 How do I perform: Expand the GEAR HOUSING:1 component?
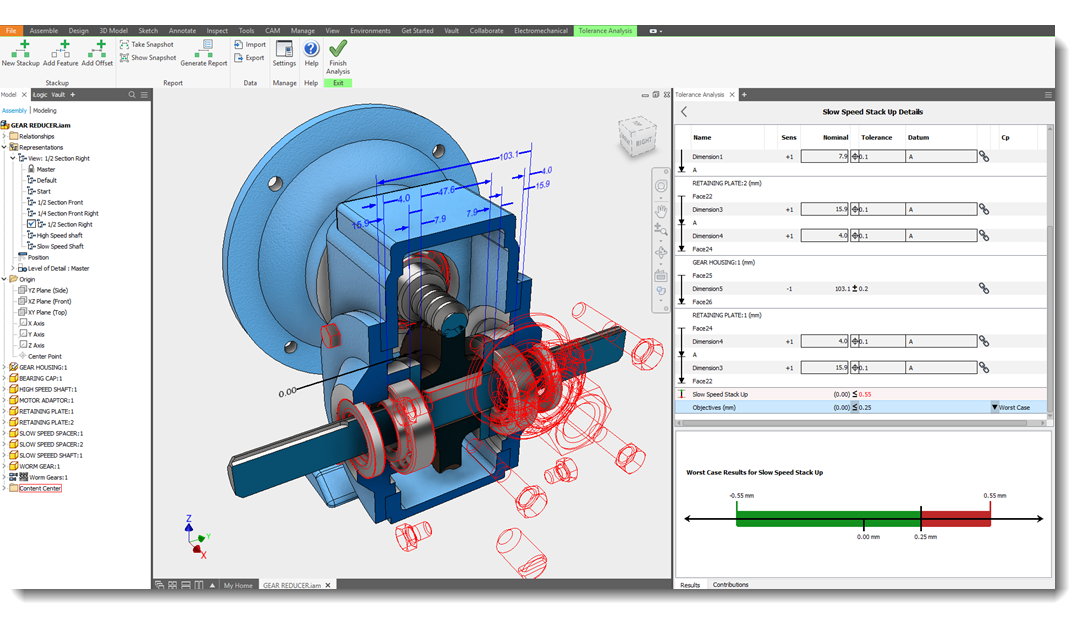point(5,367)
